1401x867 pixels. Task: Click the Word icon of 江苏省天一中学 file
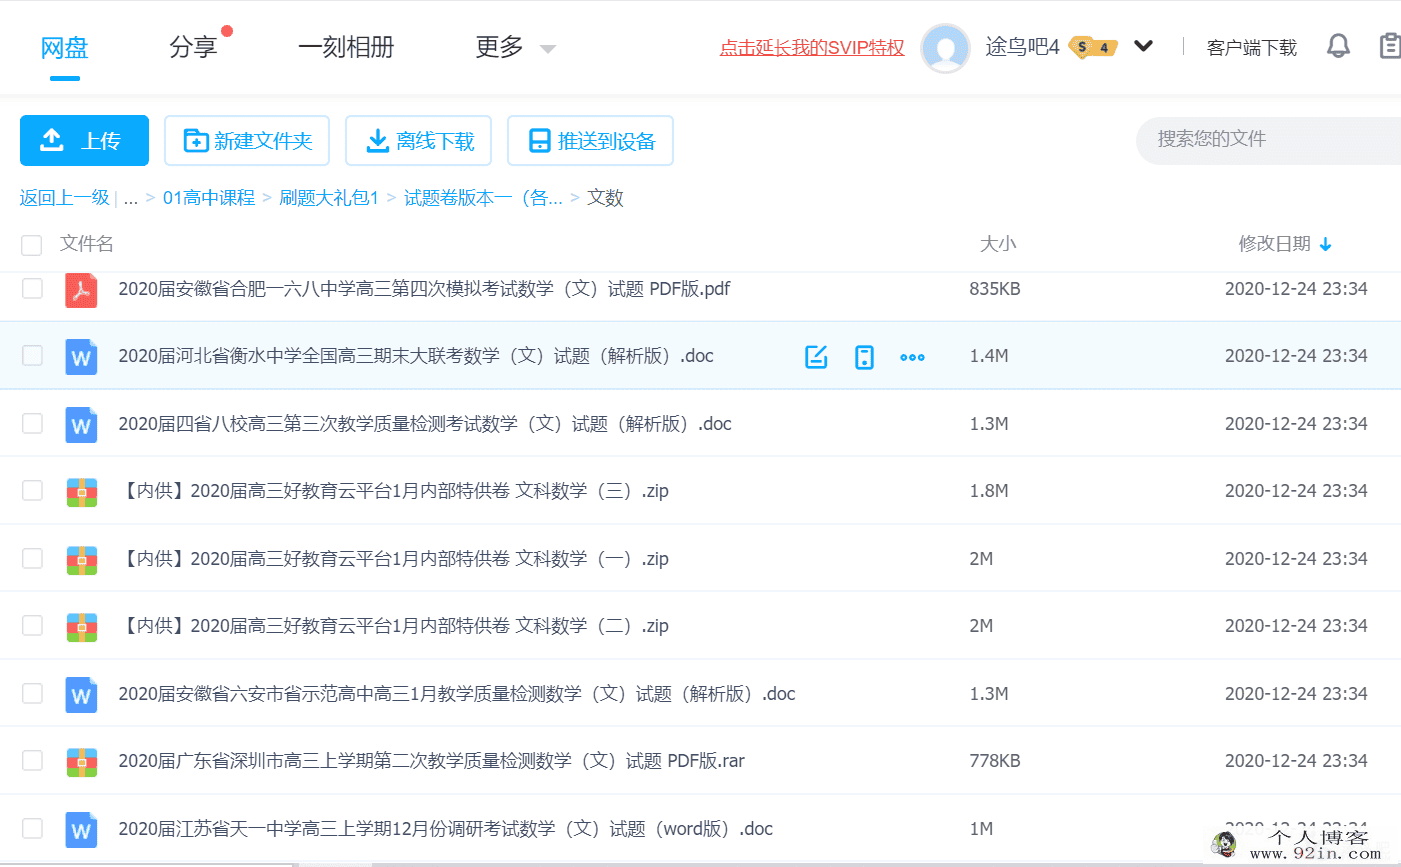pos(81,830)
